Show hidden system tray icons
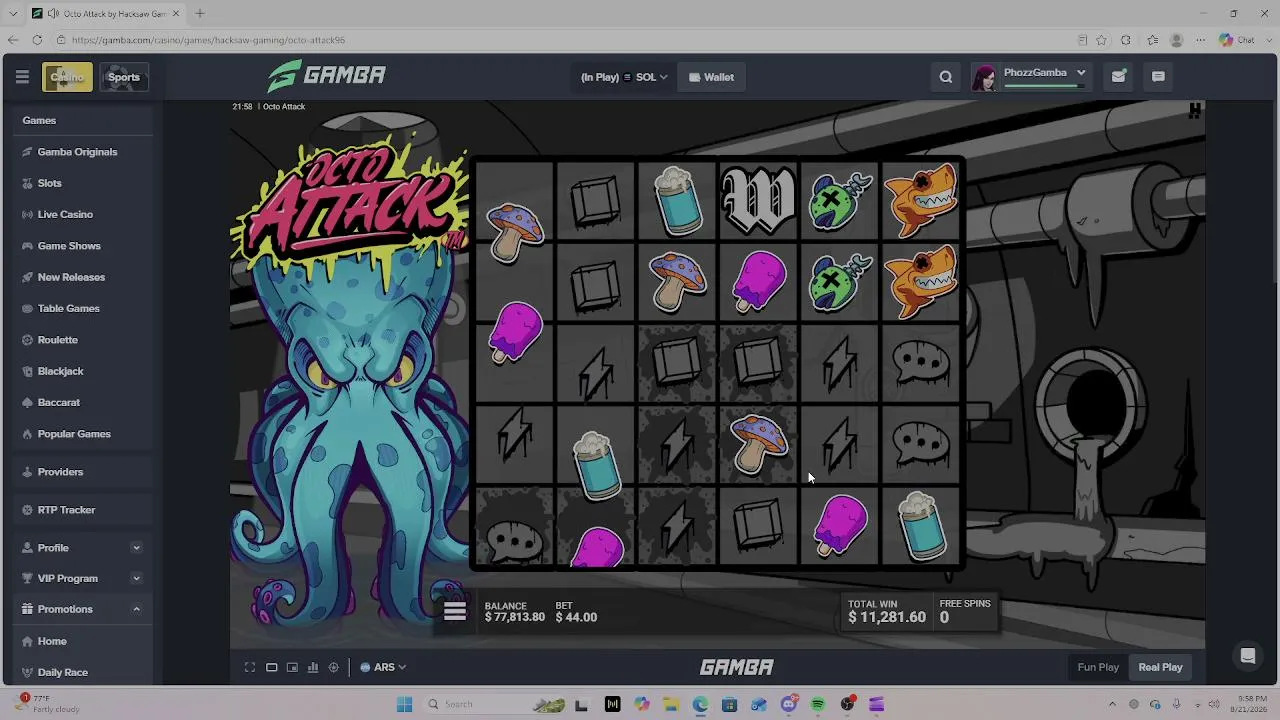 1112,705
